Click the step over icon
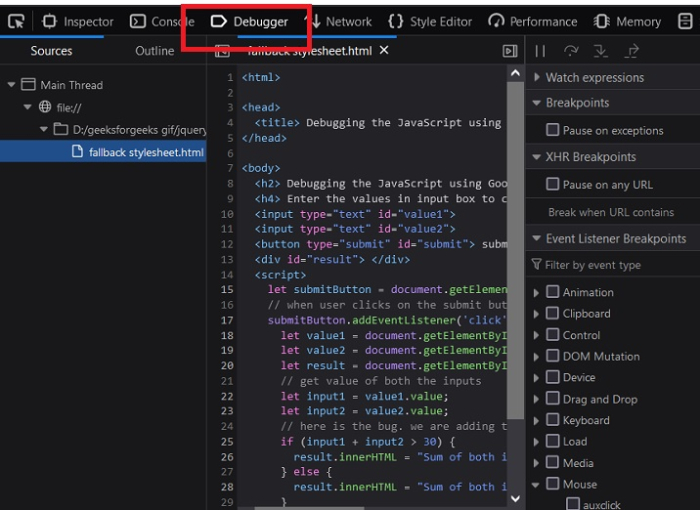 point(571,51)
